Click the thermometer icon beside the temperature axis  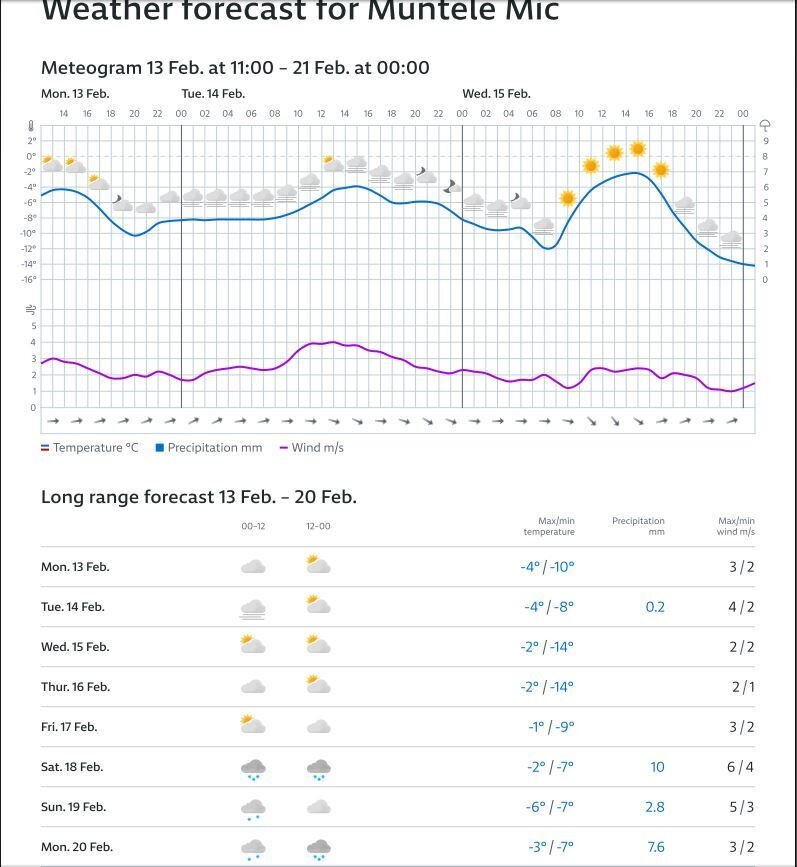(x=31, y=127)
